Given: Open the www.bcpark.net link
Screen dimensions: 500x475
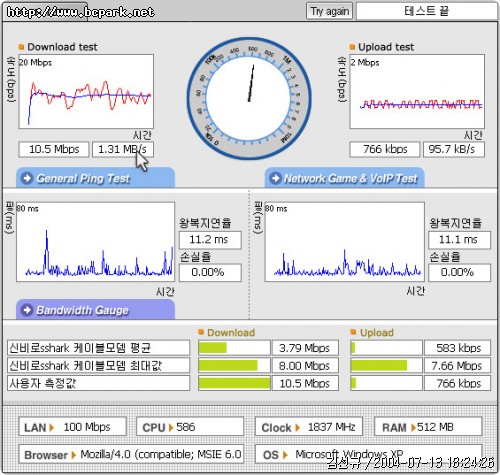Looking at the screenshot, I should (x=81, y=12).
